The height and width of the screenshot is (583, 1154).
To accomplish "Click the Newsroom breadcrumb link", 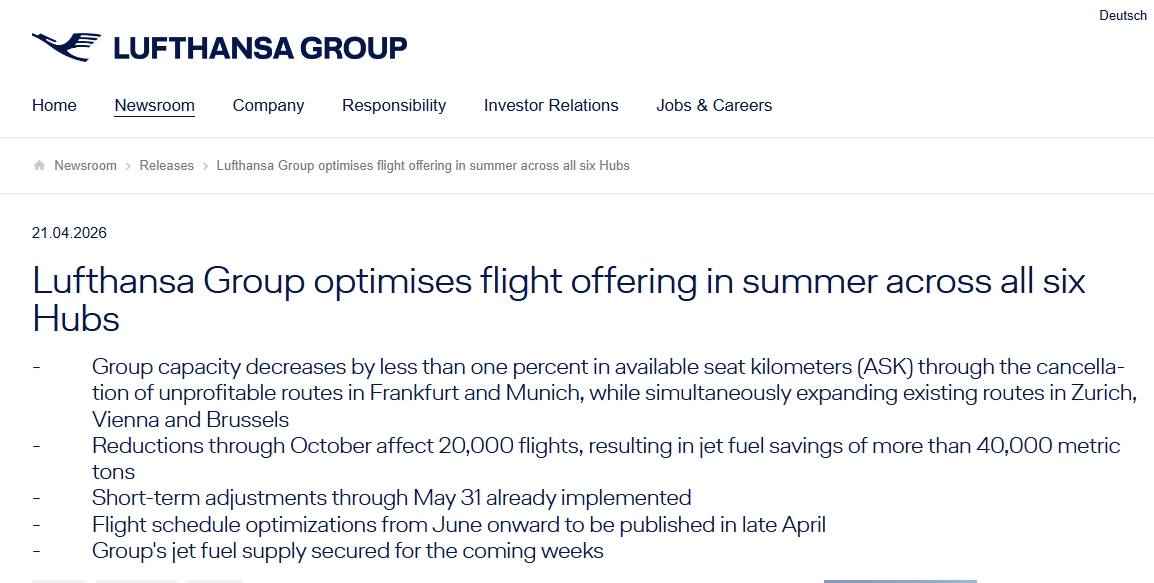I will [85, 166].
